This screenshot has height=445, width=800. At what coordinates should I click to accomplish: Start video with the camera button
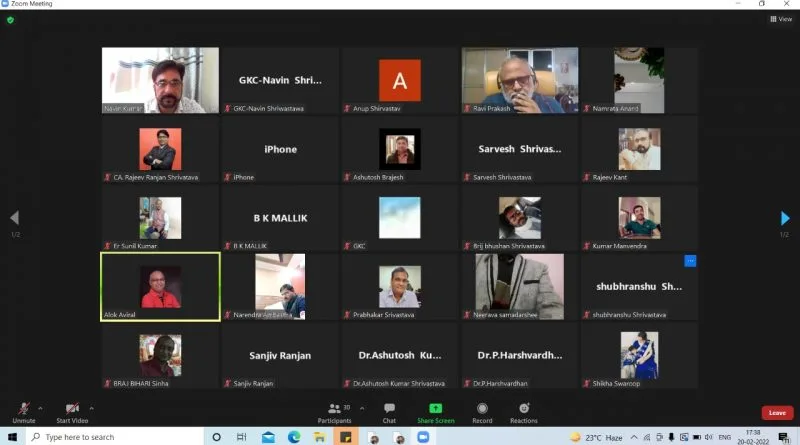71,409
